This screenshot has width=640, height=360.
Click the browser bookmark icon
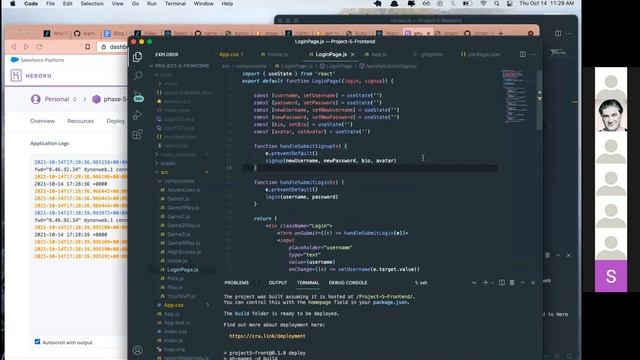pos(87,47)
